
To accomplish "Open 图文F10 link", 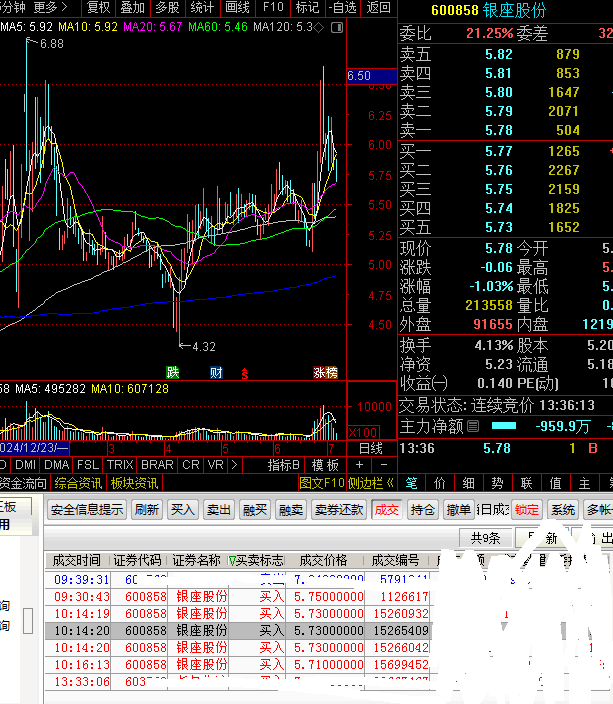I will (322, 483).
